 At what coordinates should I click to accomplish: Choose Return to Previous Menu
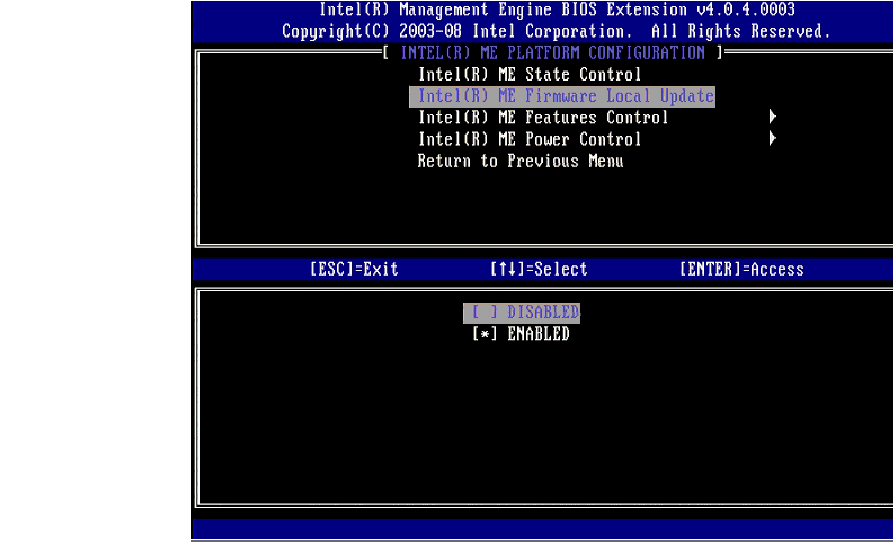tap(520, 161)
